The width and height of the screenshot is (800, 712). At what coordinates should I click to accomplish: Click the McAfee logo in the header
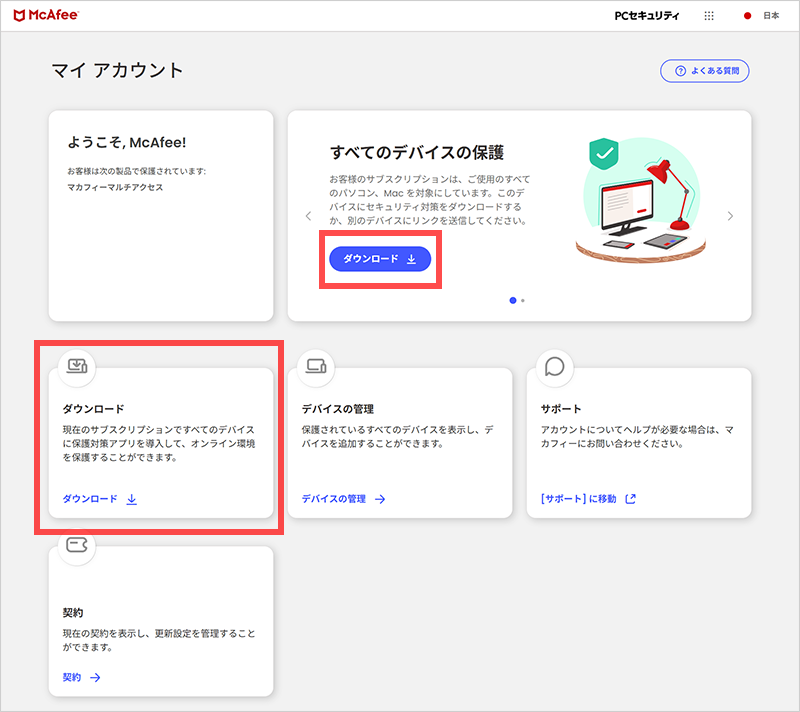(45, 15)
